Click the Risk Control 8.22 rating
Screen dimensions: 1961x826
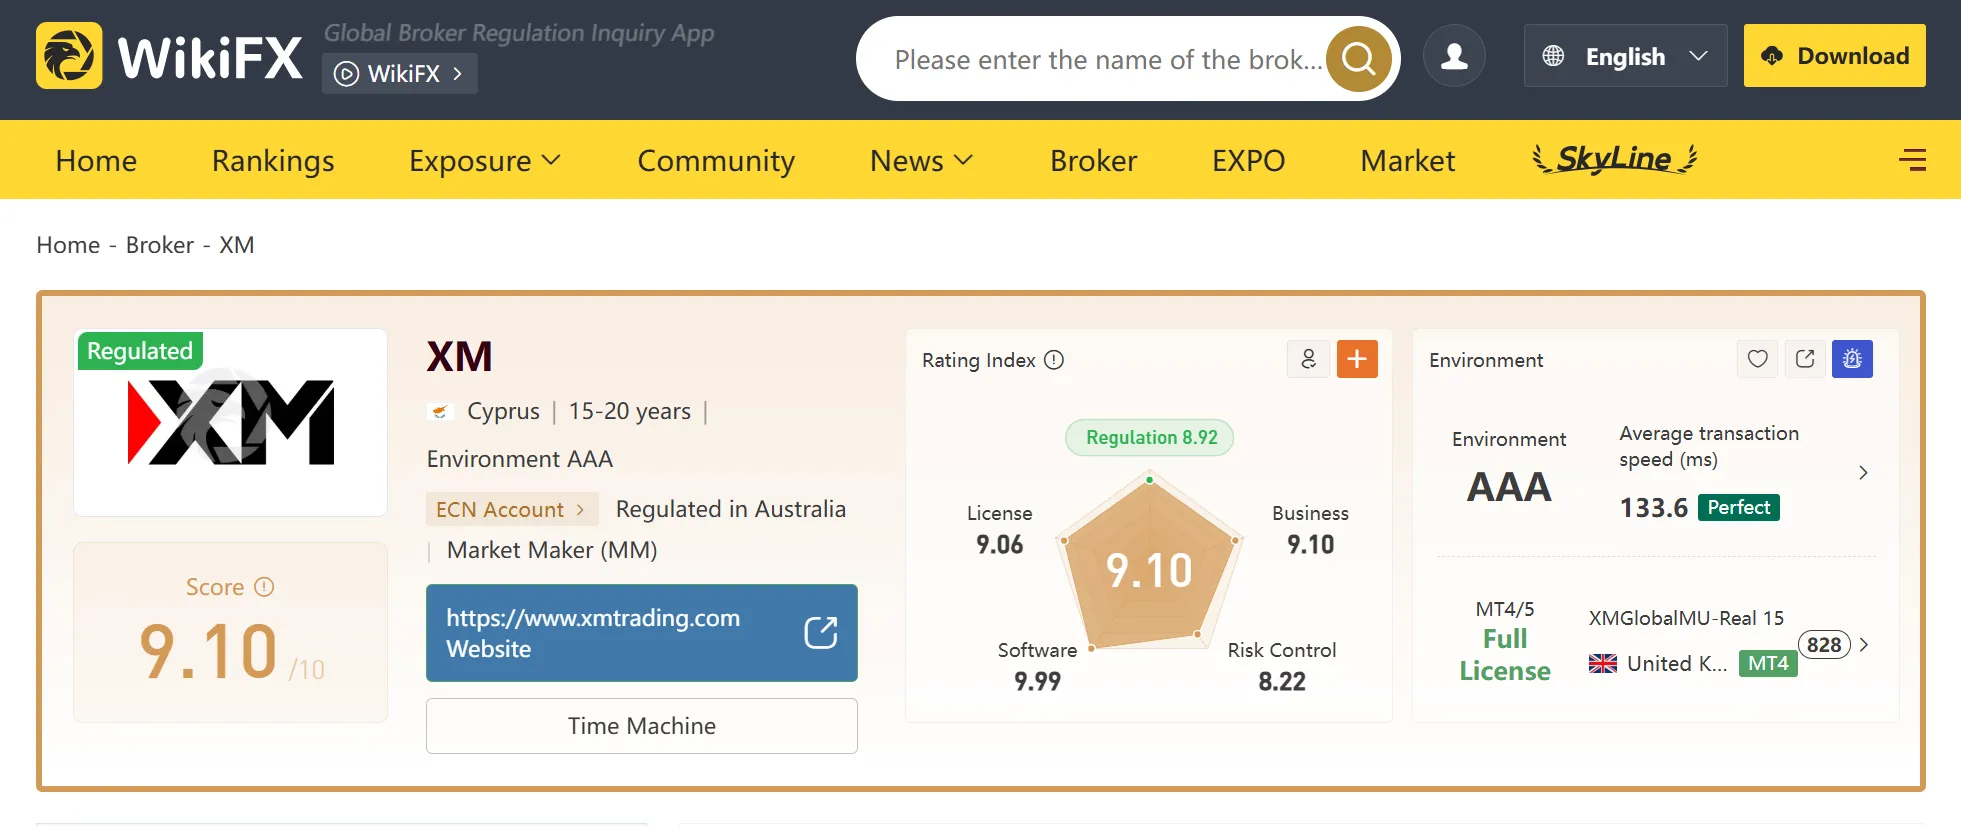click(x=1282, y=666)
